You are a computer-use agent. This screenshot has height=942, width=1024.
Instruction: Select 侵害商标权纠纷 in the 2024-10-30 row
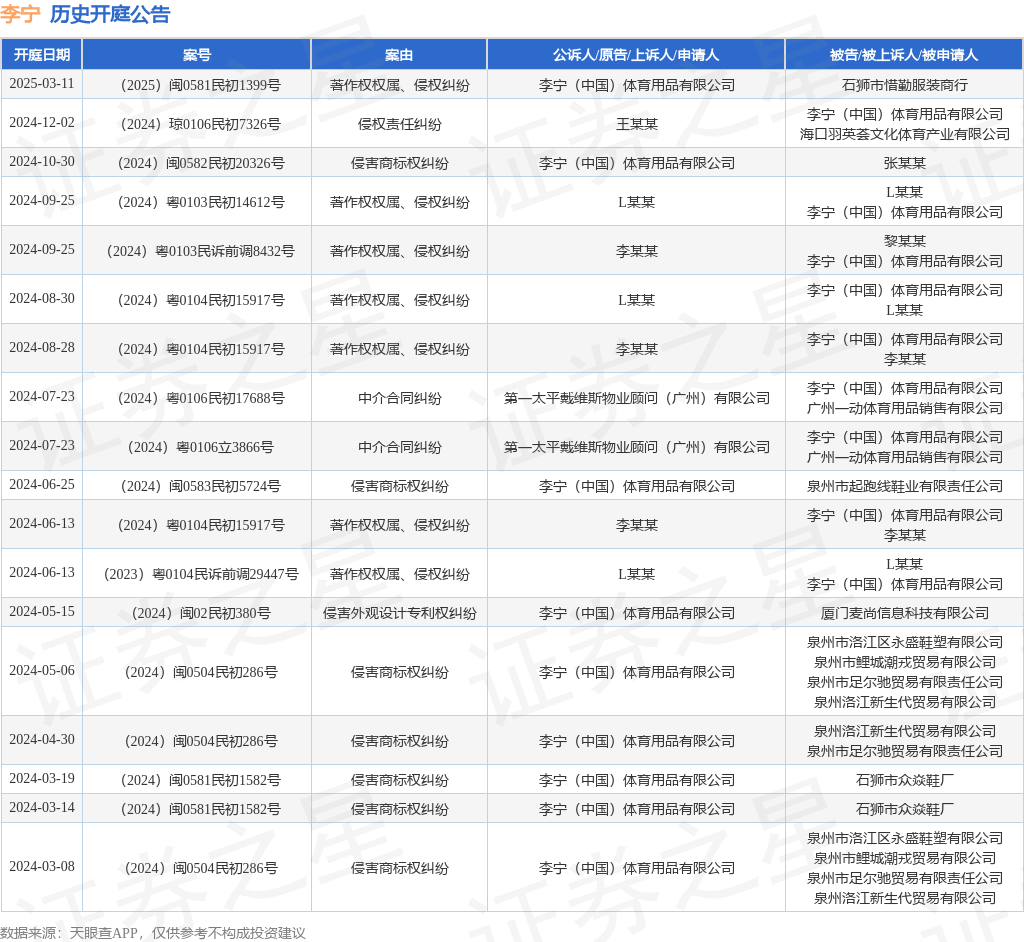tap(400, 163)
